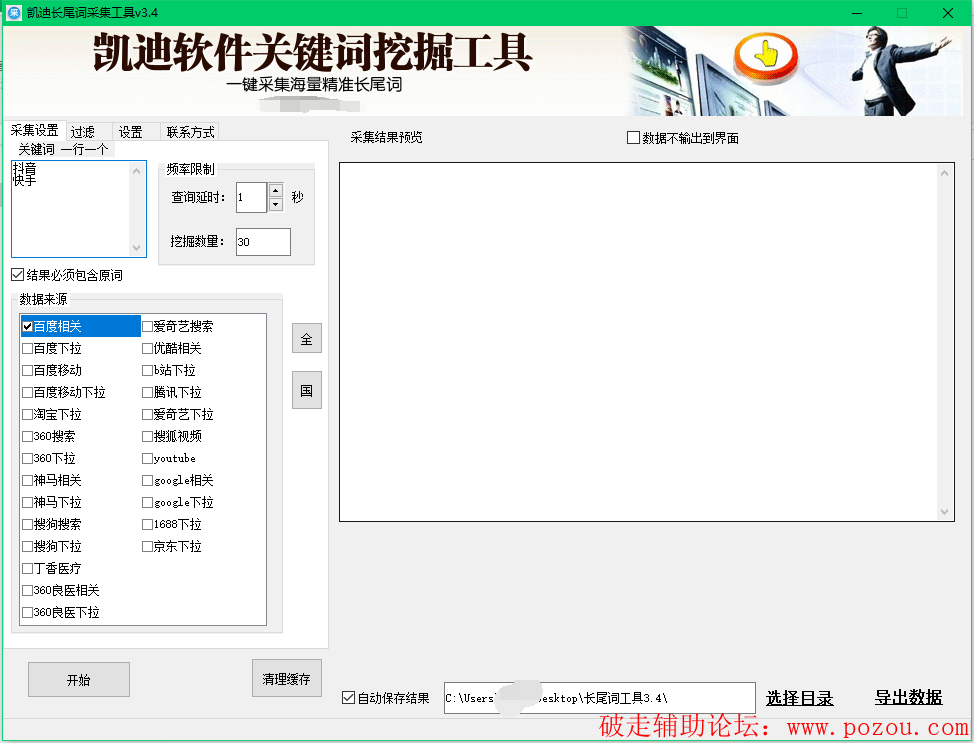Viewport: 974px width, 743px height.
Task: Check the 百度移动下拉 option
Action: [x=27, y=393]
